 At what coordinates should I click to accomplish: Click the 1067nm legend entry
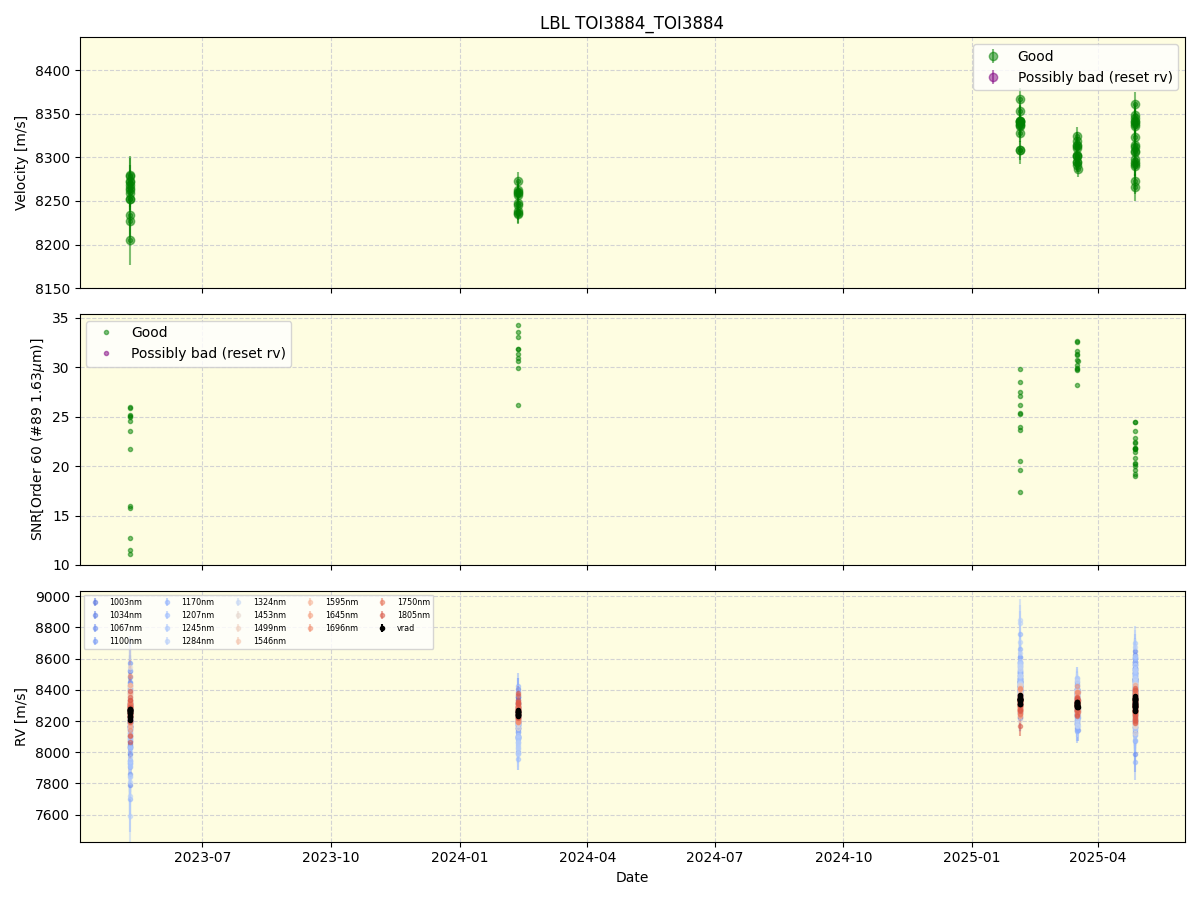coord(125,628)
